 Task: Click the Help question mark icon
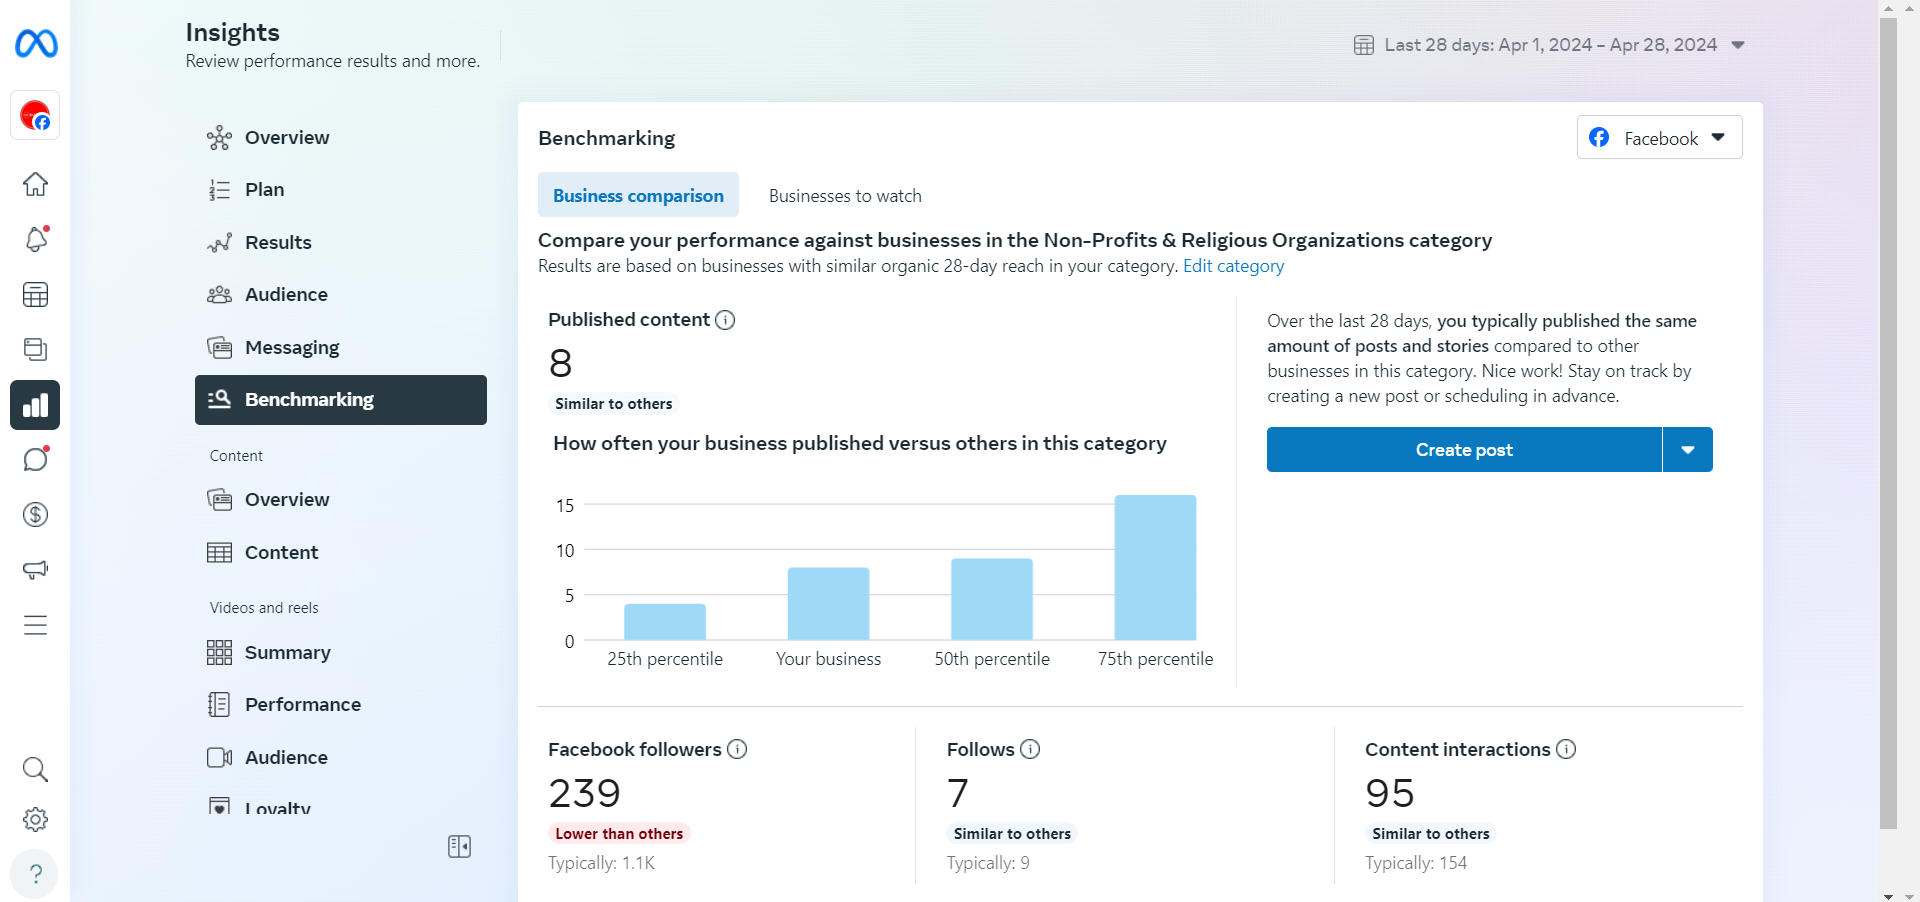coord(35,874)
